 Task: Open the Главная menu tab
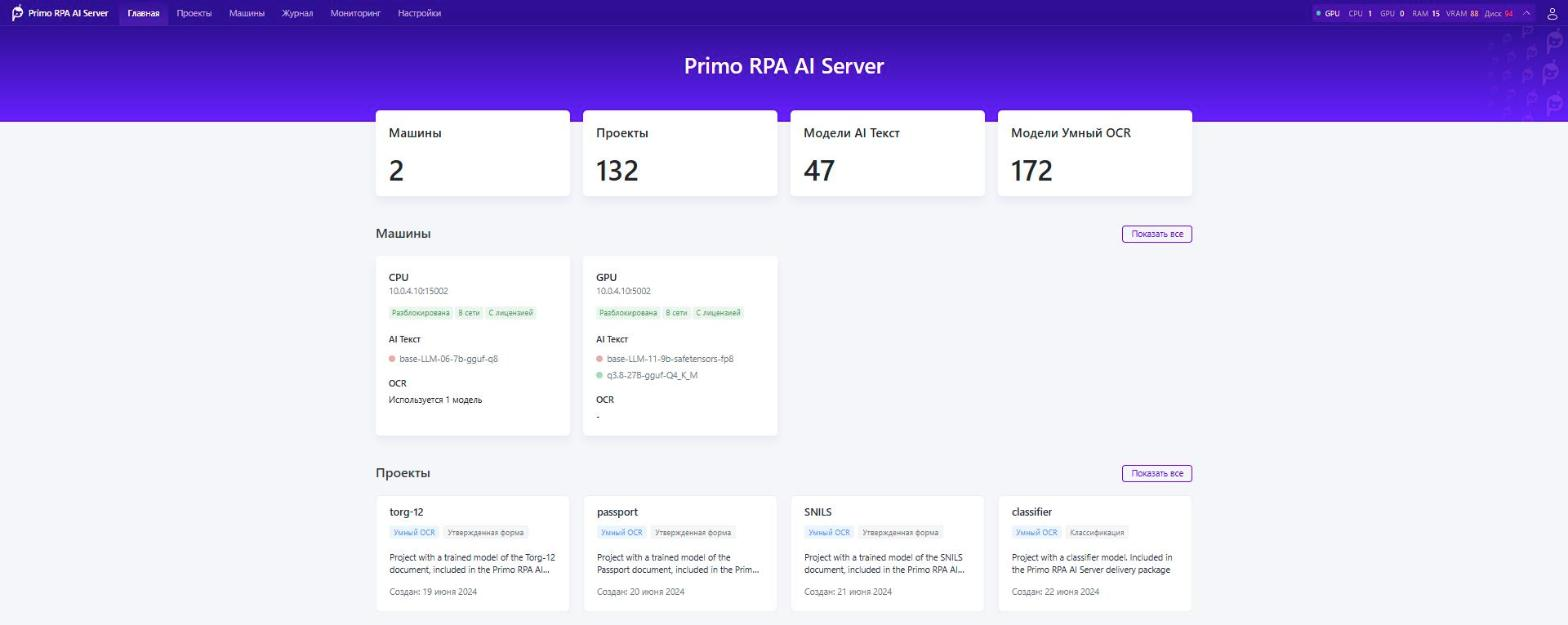click(143, 13)
